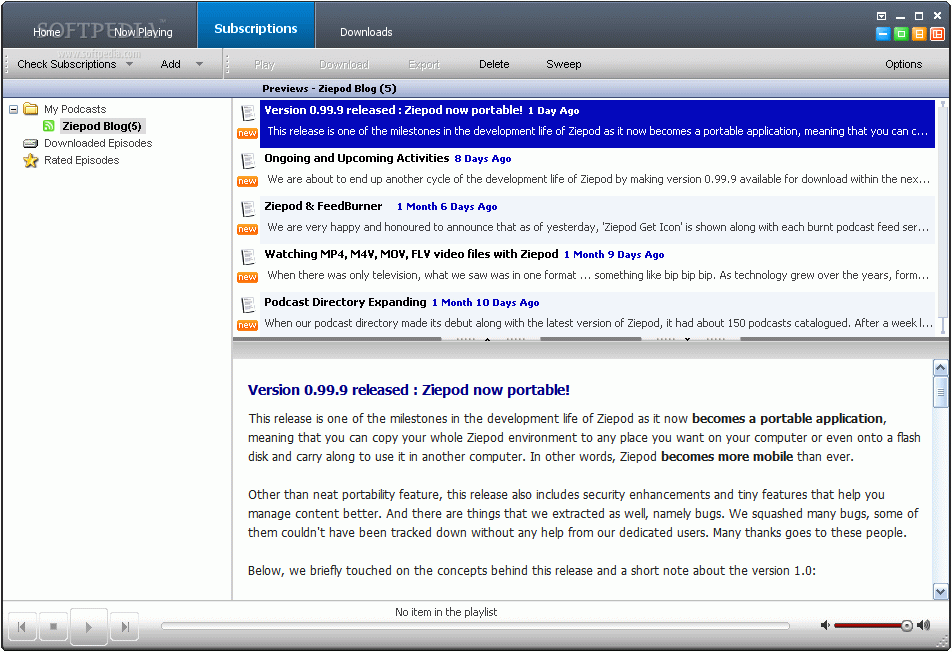Click document icon of Podcast Directory Expanding
Screen dimensions: 952x652
pos(248,305)
